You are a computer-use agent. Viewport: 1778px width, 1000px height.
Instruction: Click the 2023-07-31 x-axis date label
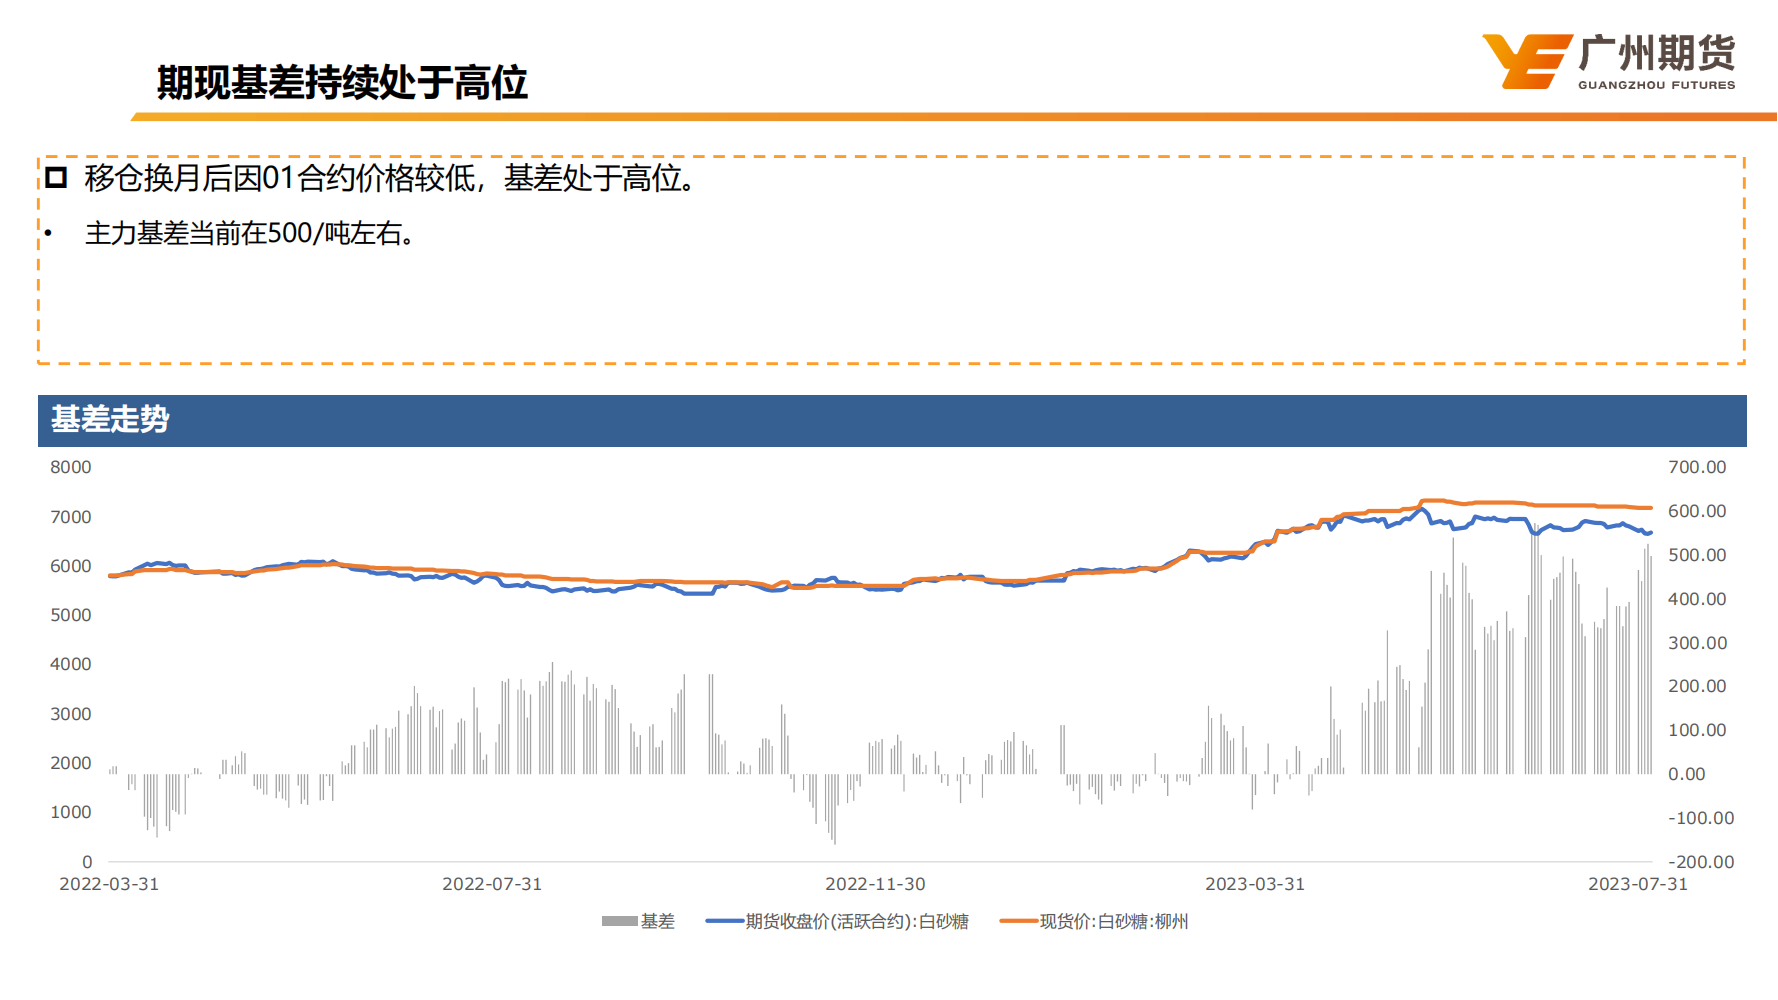pyautogui.click(x=1638, y=884)
